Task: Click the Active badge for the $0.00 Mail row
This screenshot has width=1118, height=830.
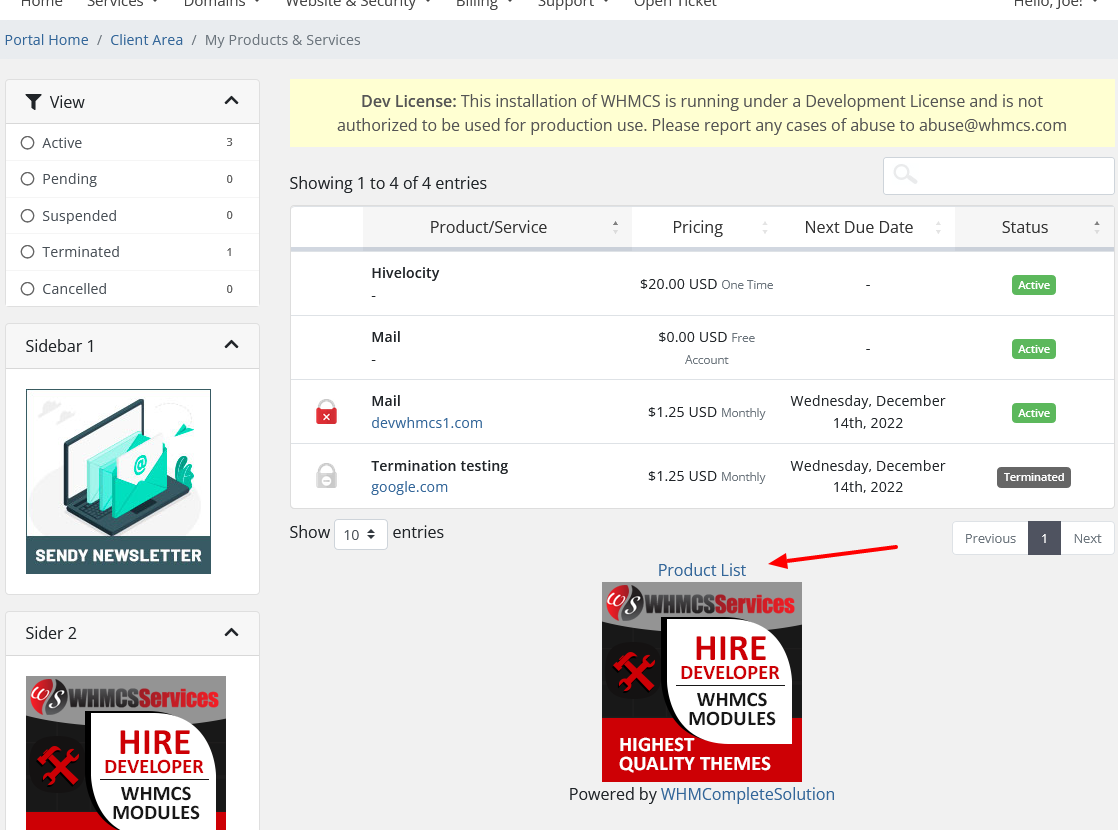Action: 1034,349
